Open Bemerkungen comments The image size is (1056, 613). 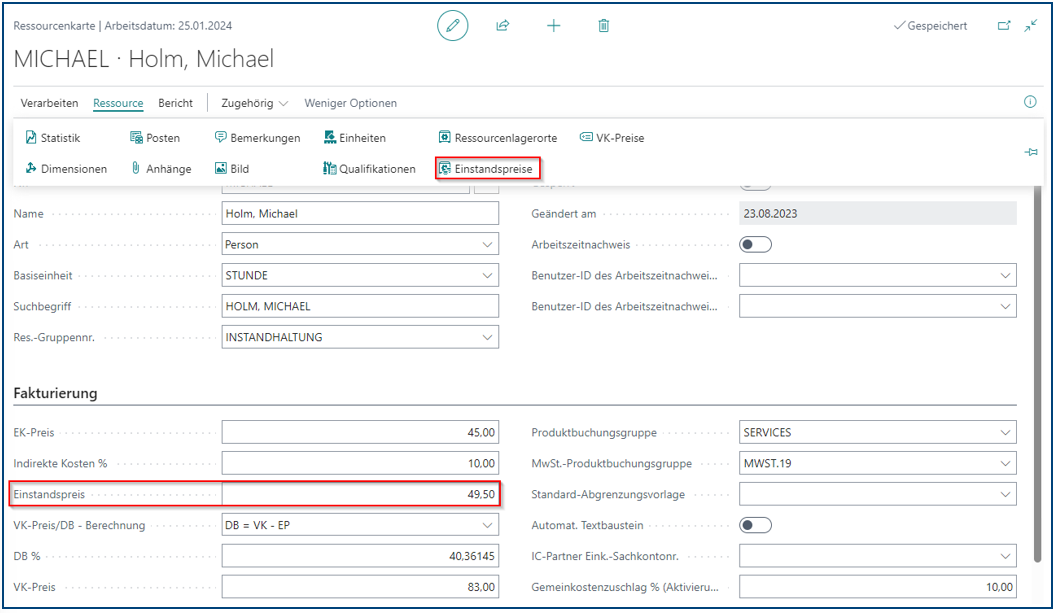click(257, 137)
